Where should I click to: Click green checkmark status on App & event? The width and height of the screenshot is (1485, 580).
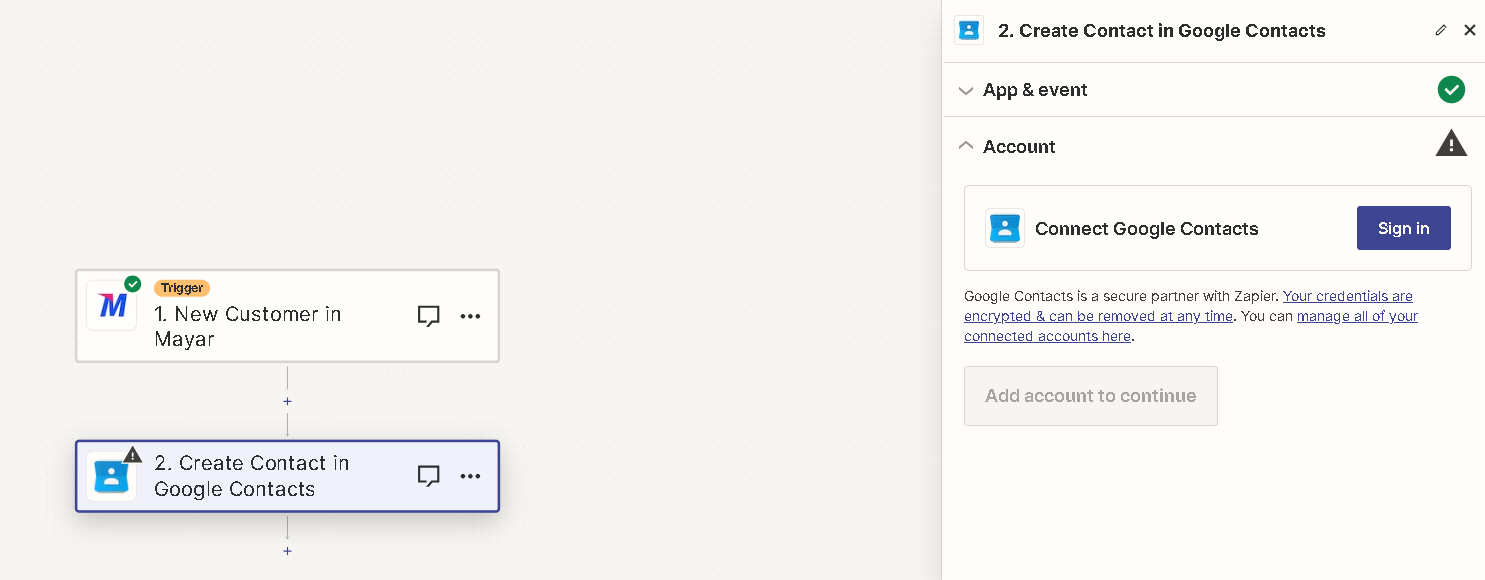pos(1451,90)
